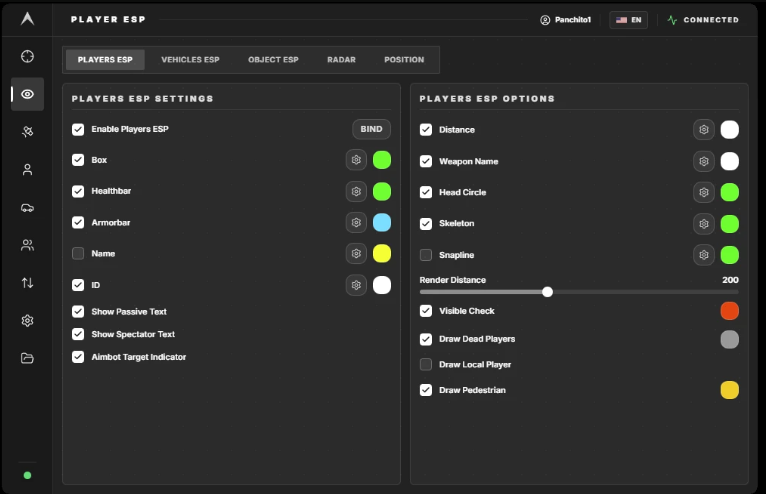Open the yellow Name color swatch

(382, 254)
